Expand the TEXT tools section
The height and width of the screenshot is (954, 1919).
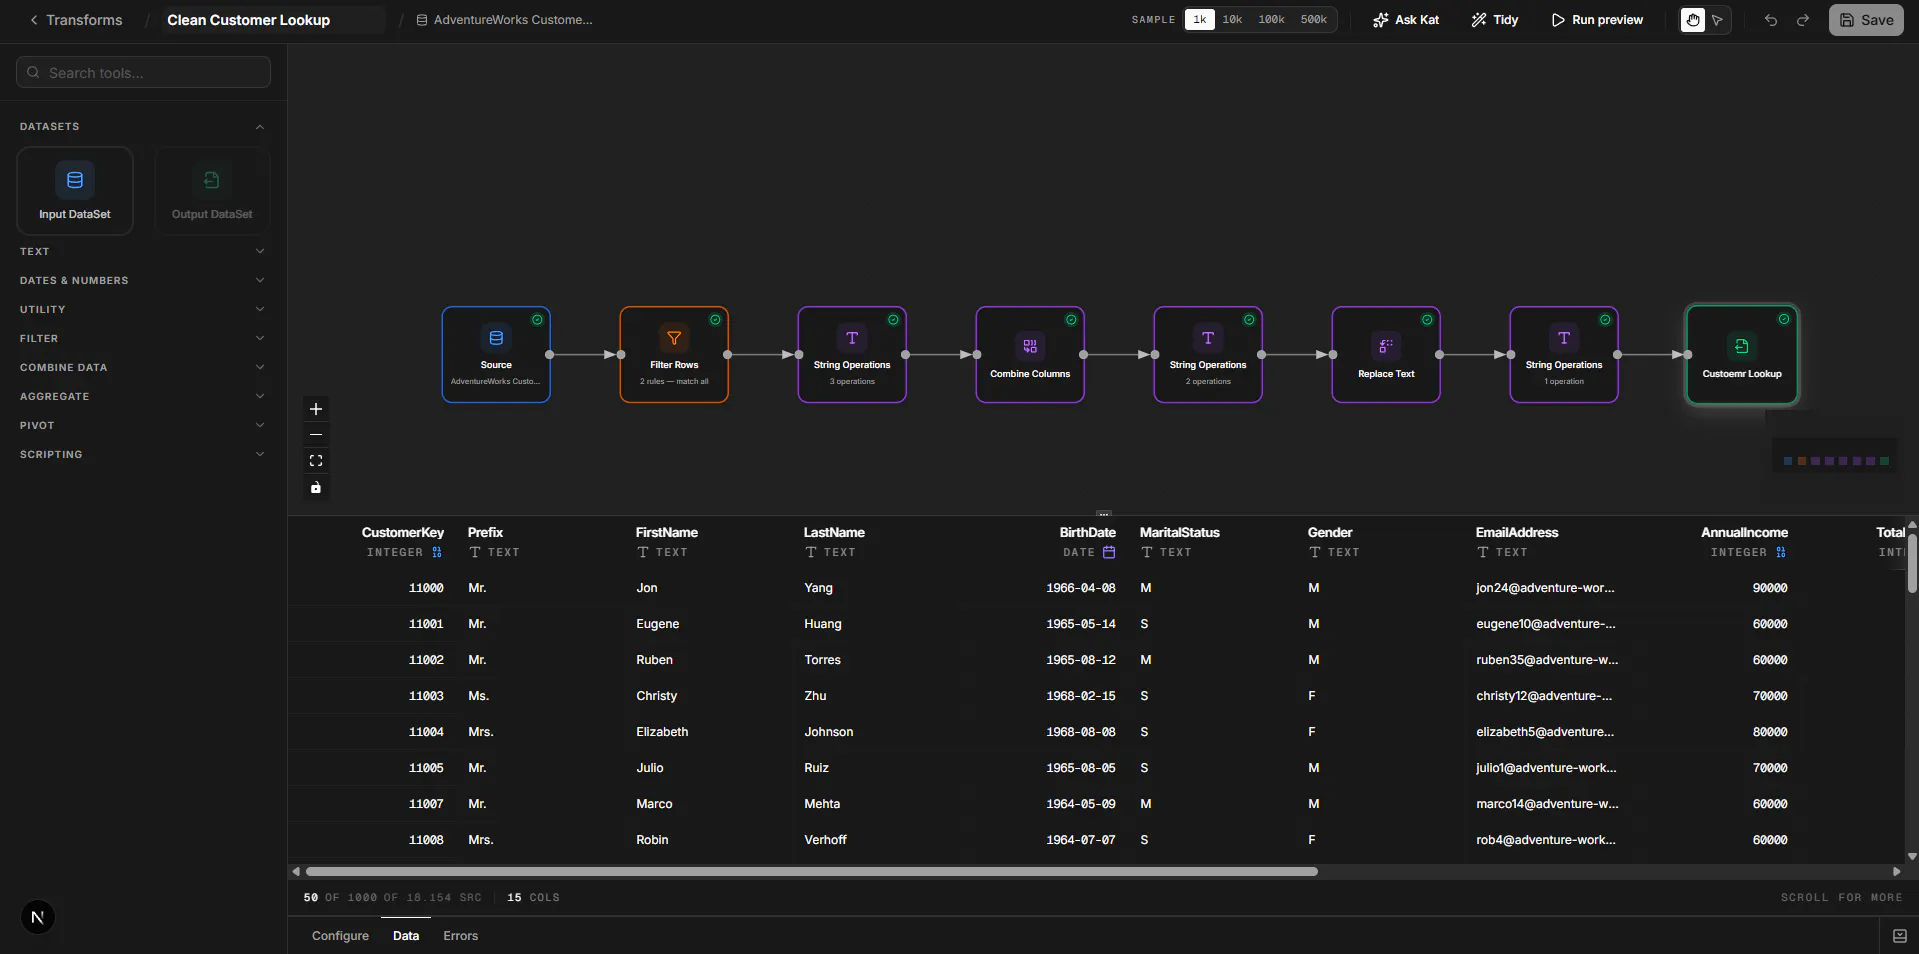point(143,251)
